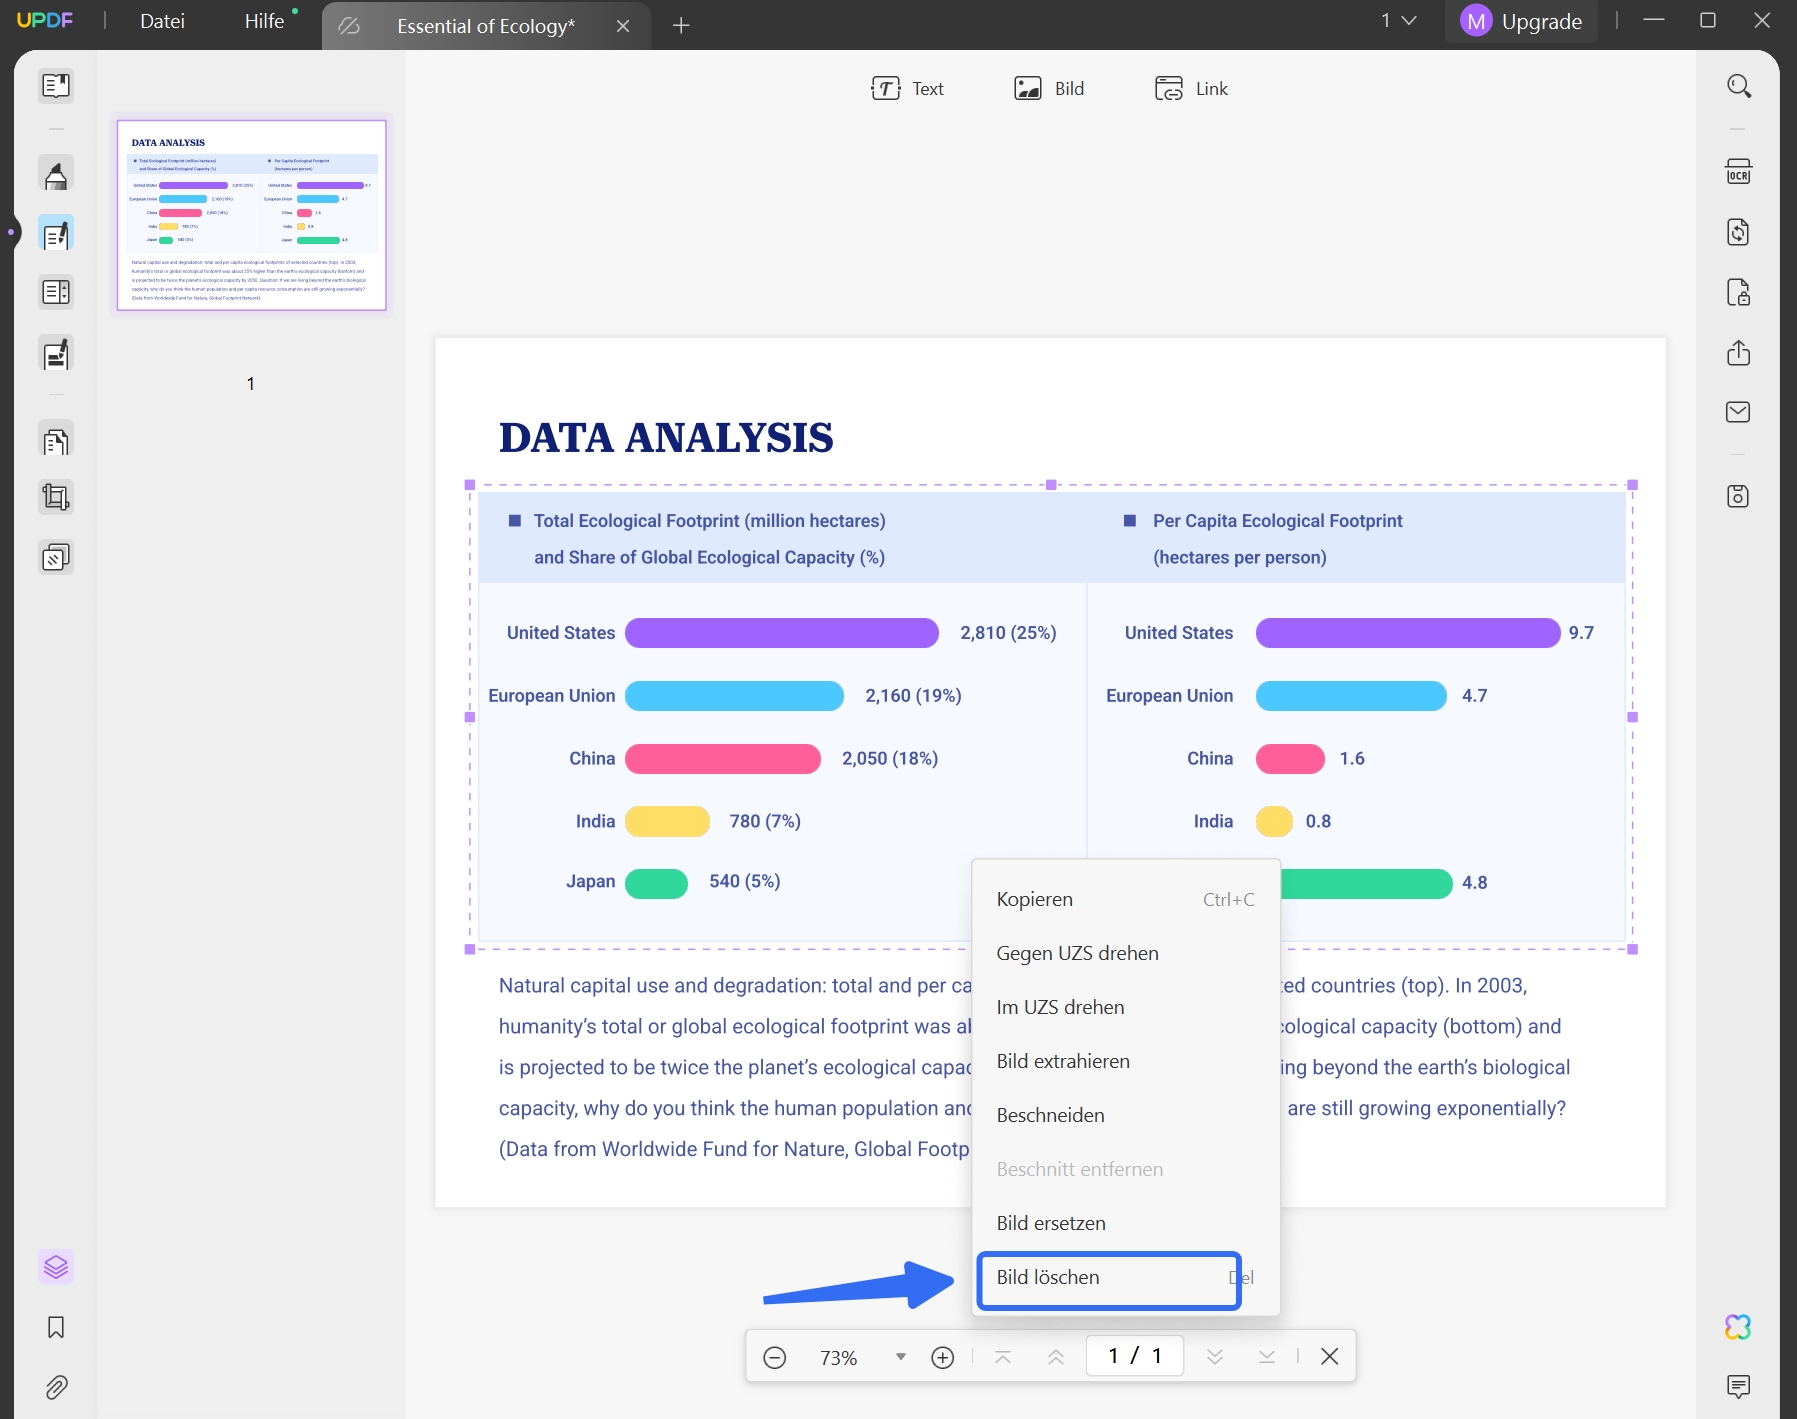
Task: Jump to the last page arrow
Action: [1267, 1357]
